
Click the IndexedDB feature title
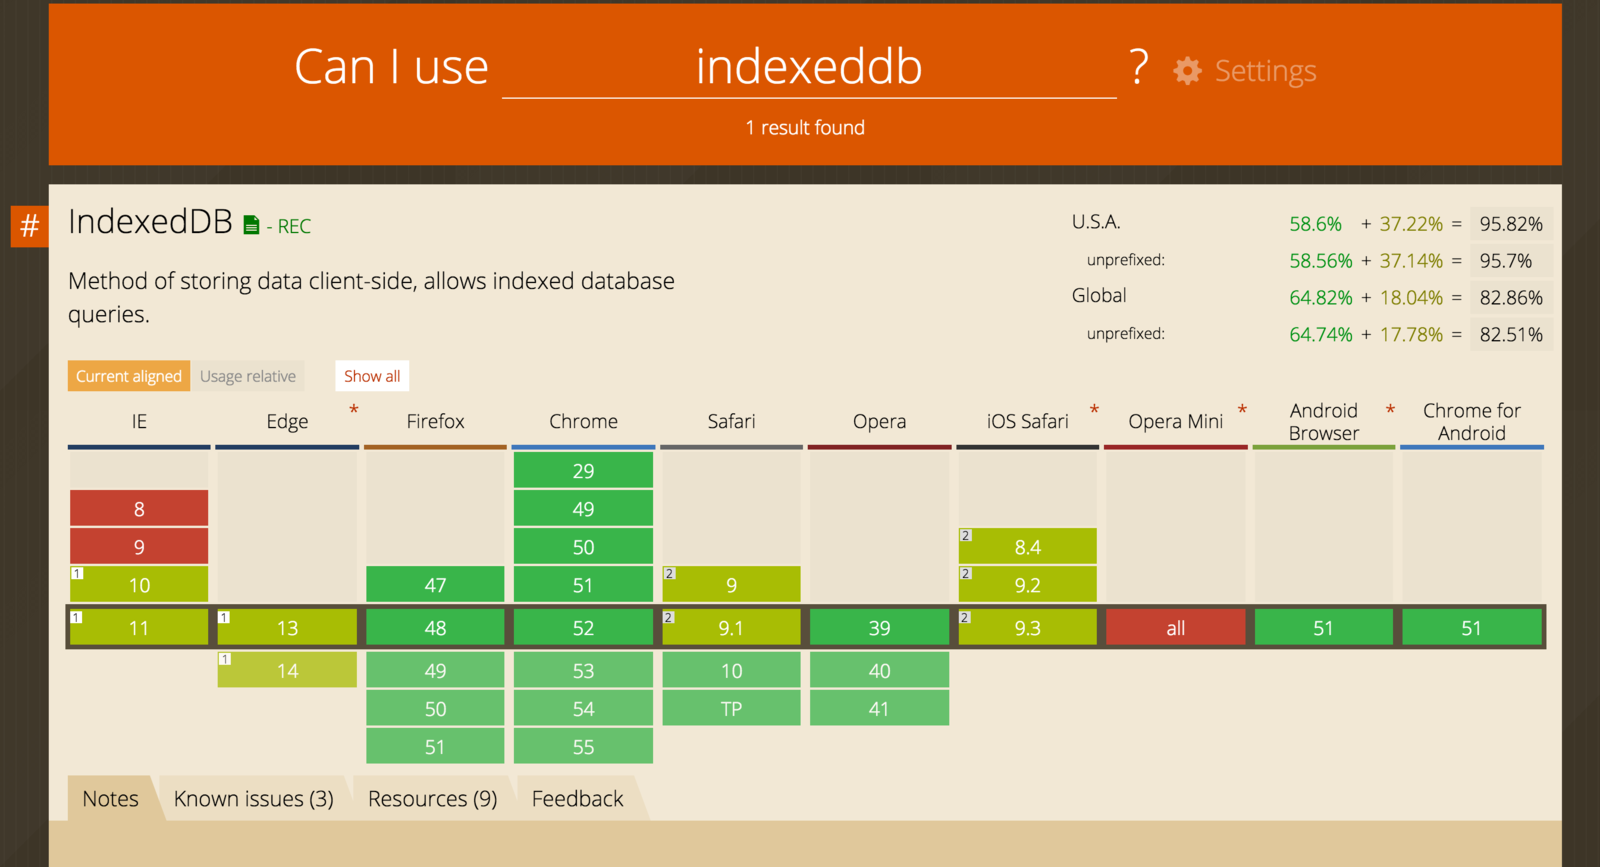tap(150, 222)
